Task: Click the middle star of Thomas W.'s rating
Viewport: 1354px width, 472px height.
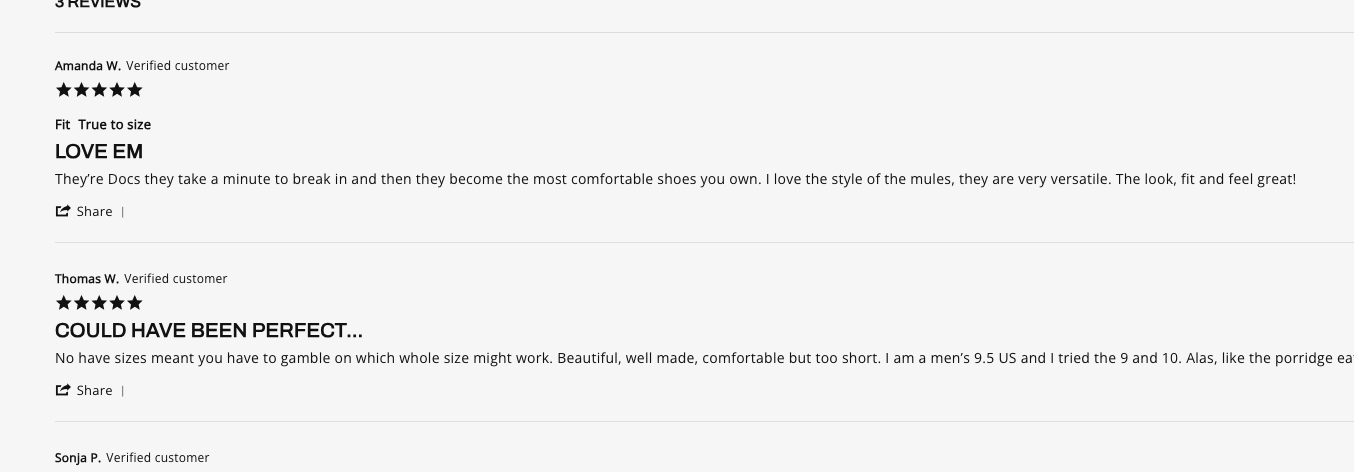Action: (x=99, y=303)
